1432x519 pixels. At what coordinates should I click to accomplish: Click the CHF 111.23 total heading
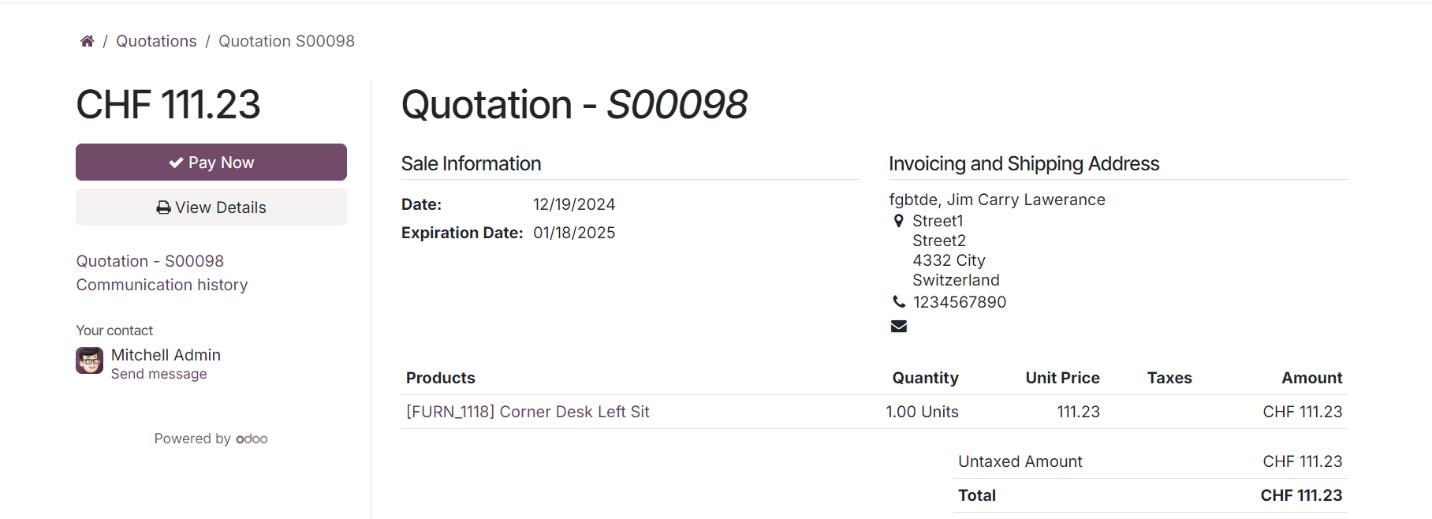click(168, 105)
